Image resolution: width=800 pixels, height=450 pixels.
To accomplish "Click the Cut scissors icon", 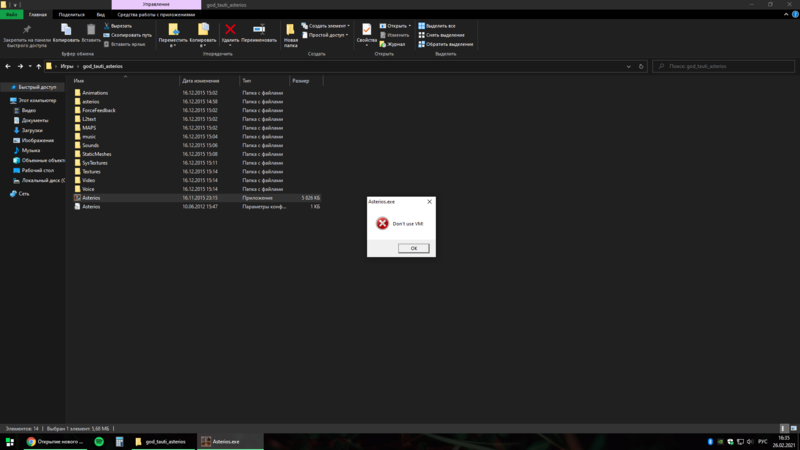I will [107, 26].
